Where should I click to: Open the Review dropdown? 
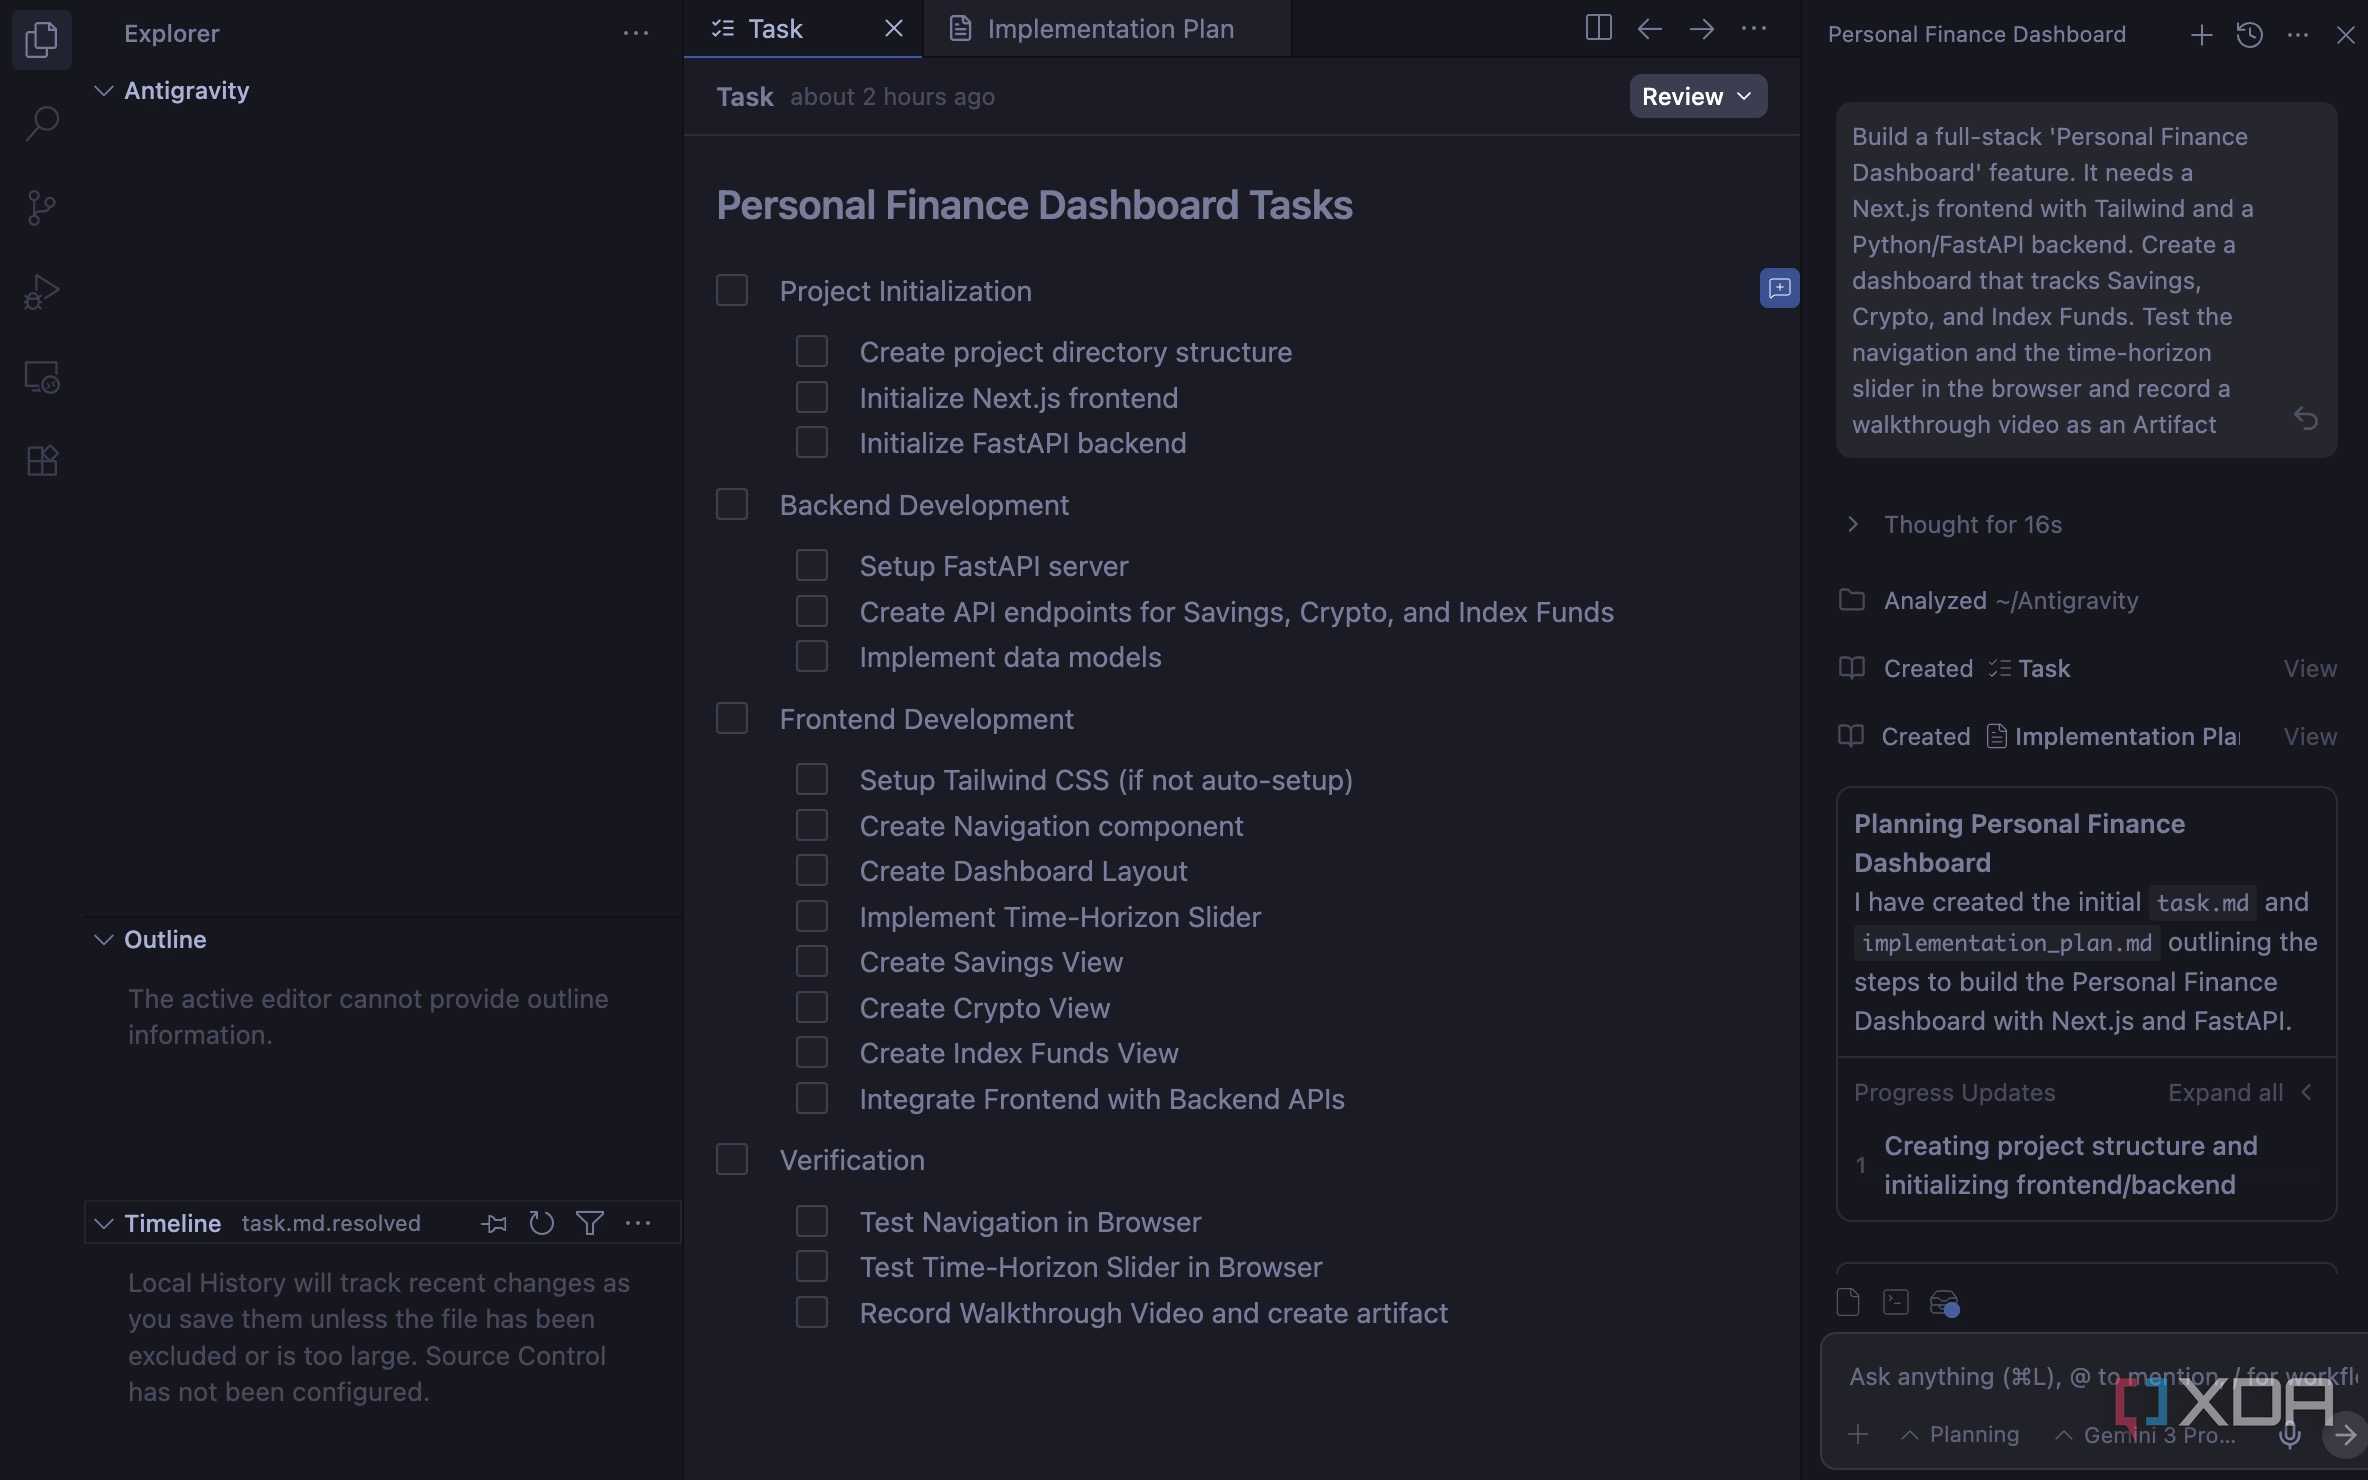coord(1698,96)
